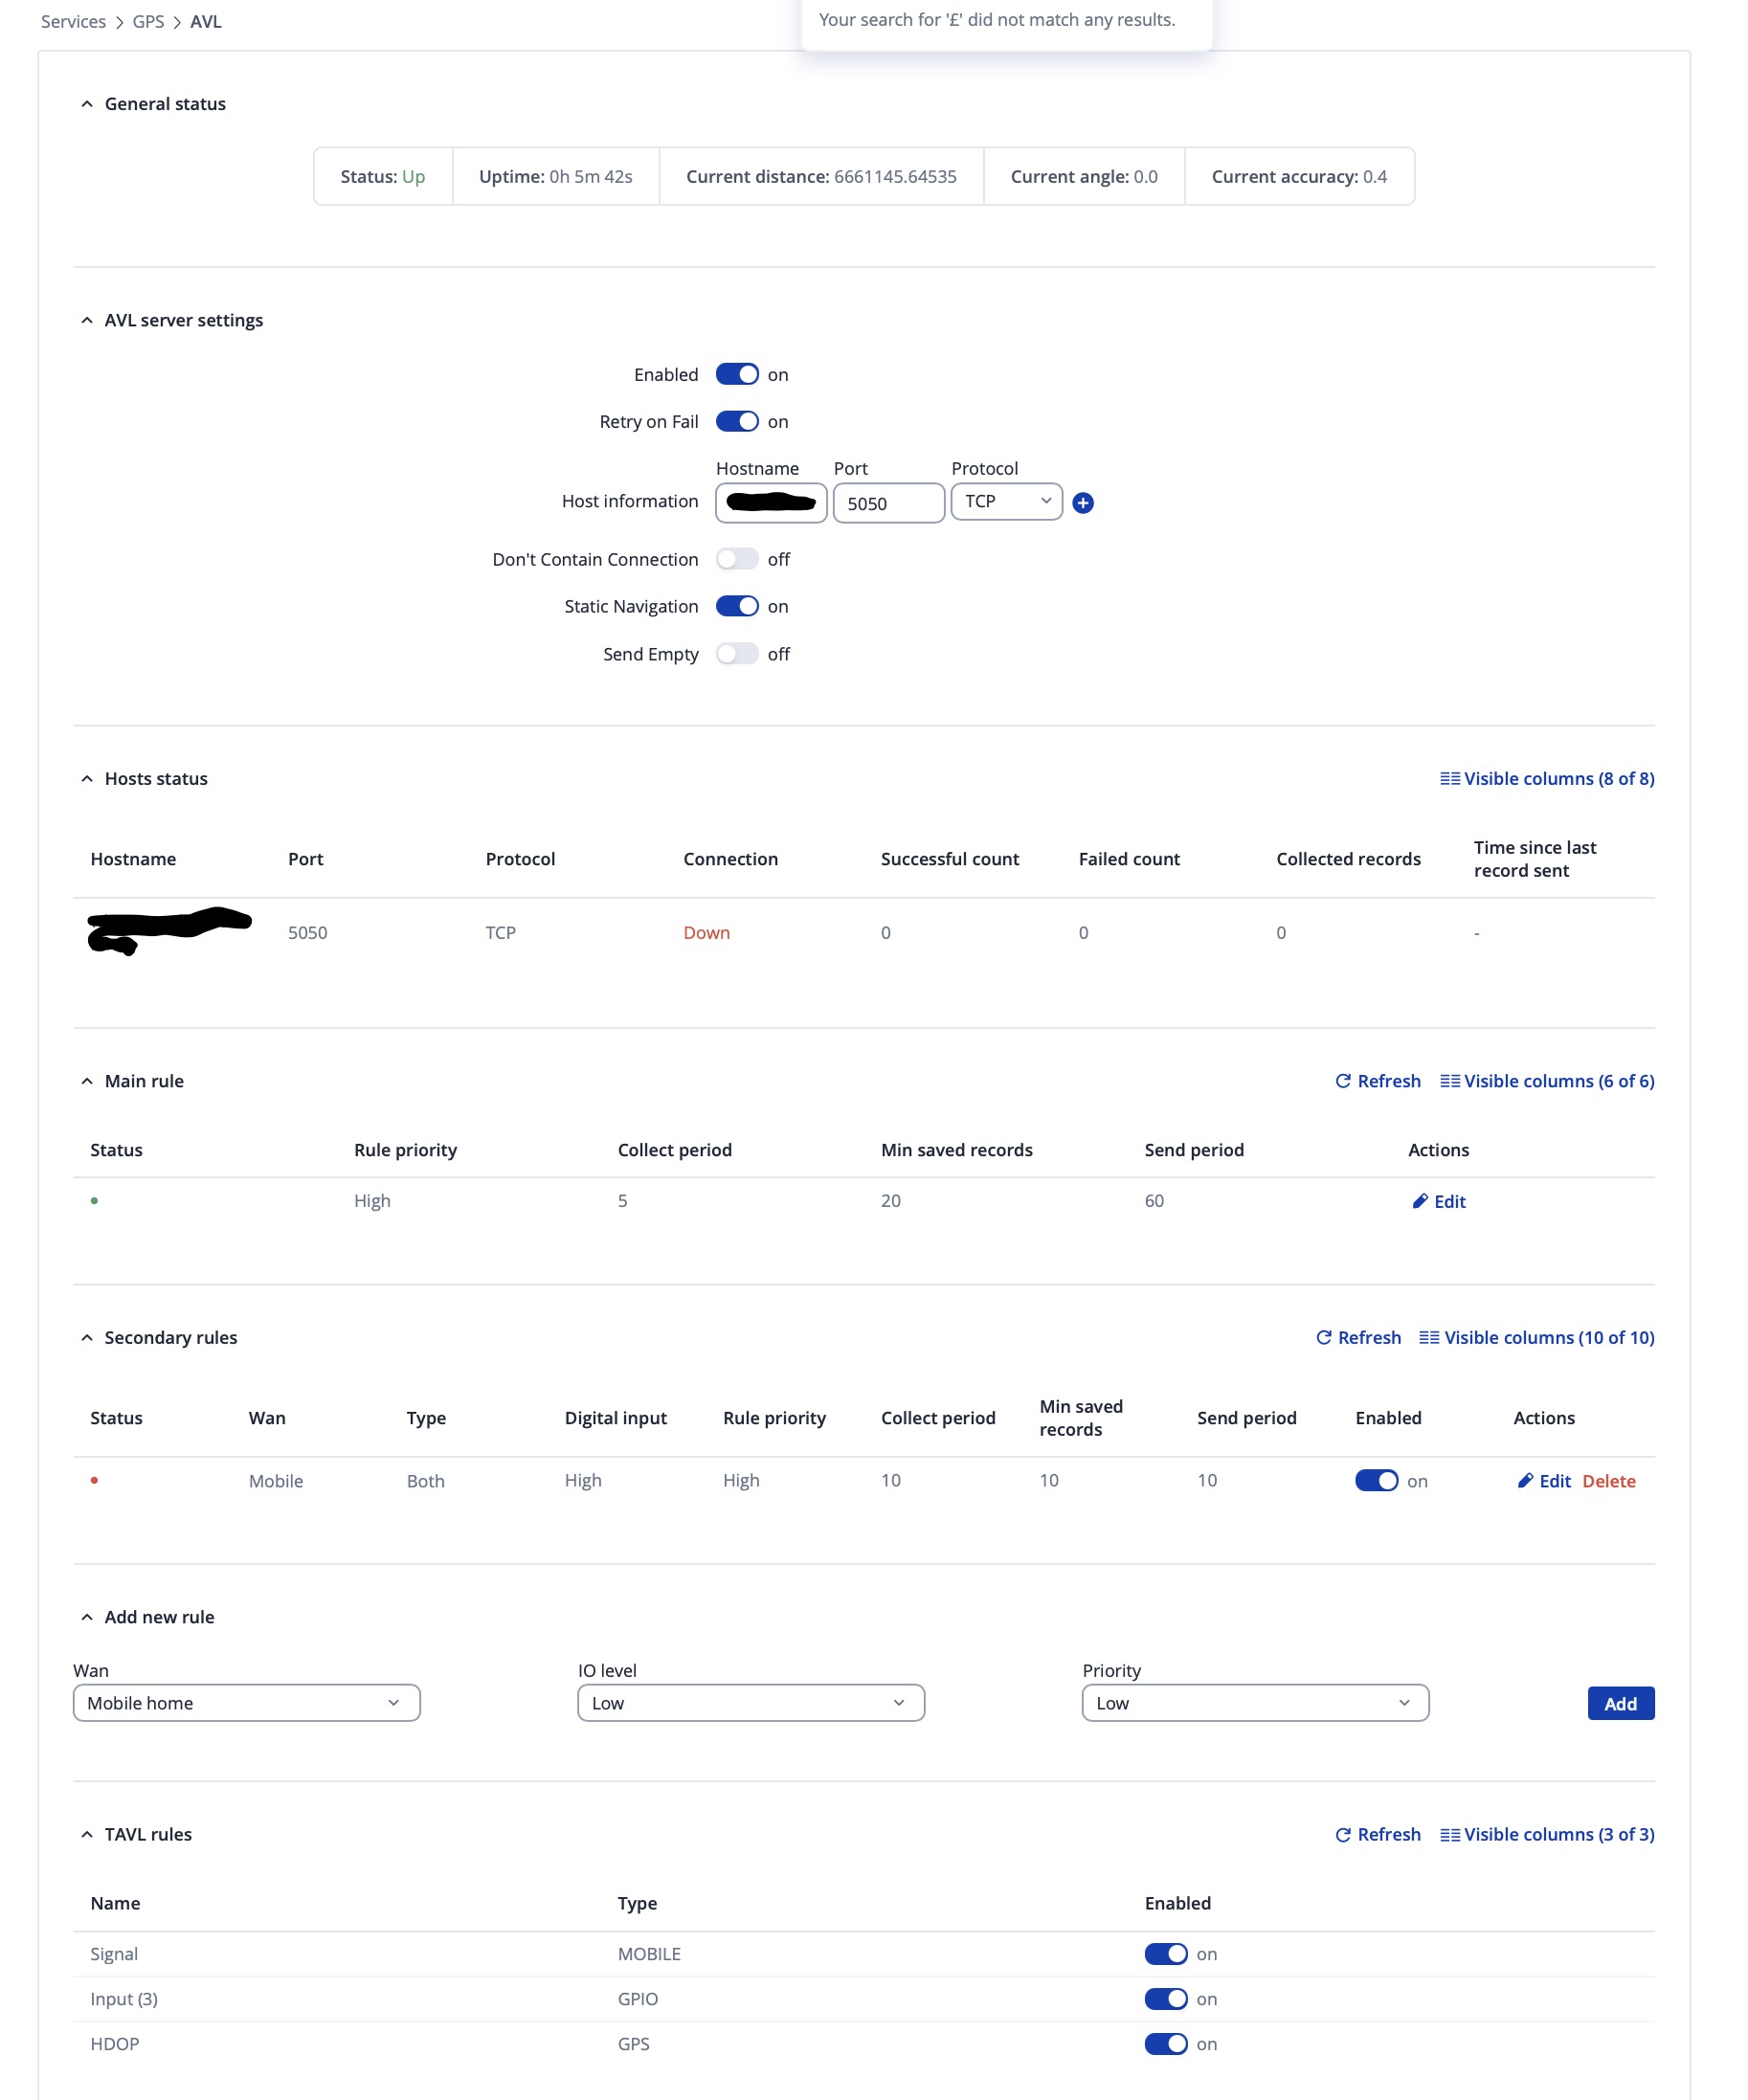
Task: Go to Services in breadcrumb
Action: point(73,22)
